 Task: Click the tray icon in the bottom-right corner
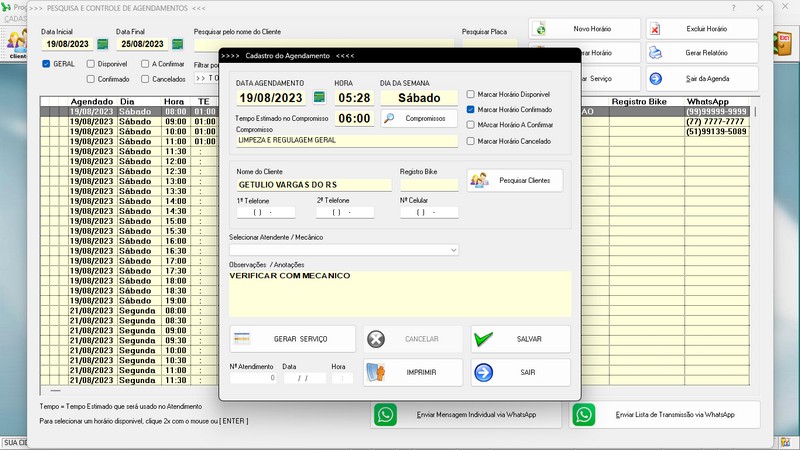pyautogui.click(x=786, y=442)
